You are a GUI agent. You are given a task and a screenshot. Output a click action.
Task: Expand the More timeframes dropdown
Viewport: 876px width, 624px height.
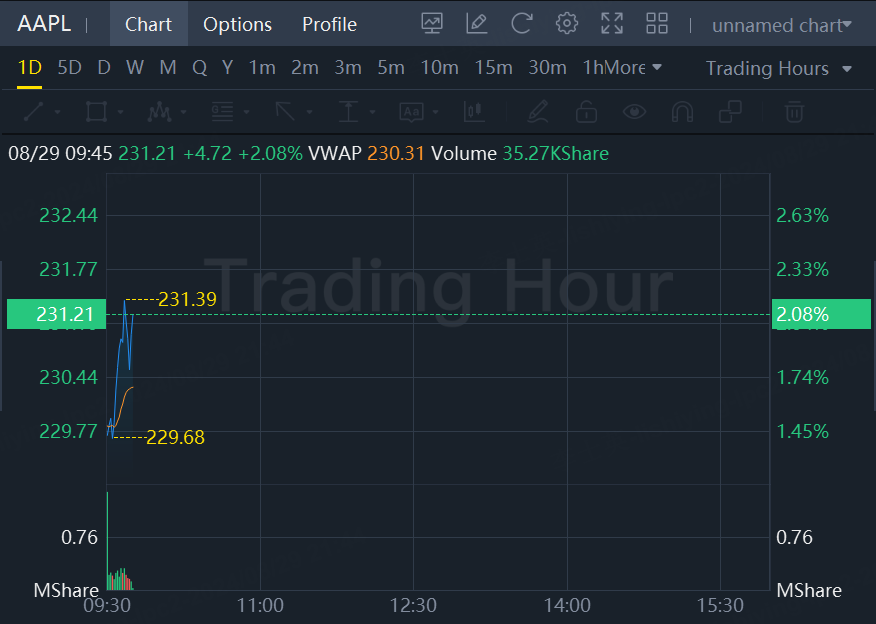pyautogui.click(x=634, y=68)
